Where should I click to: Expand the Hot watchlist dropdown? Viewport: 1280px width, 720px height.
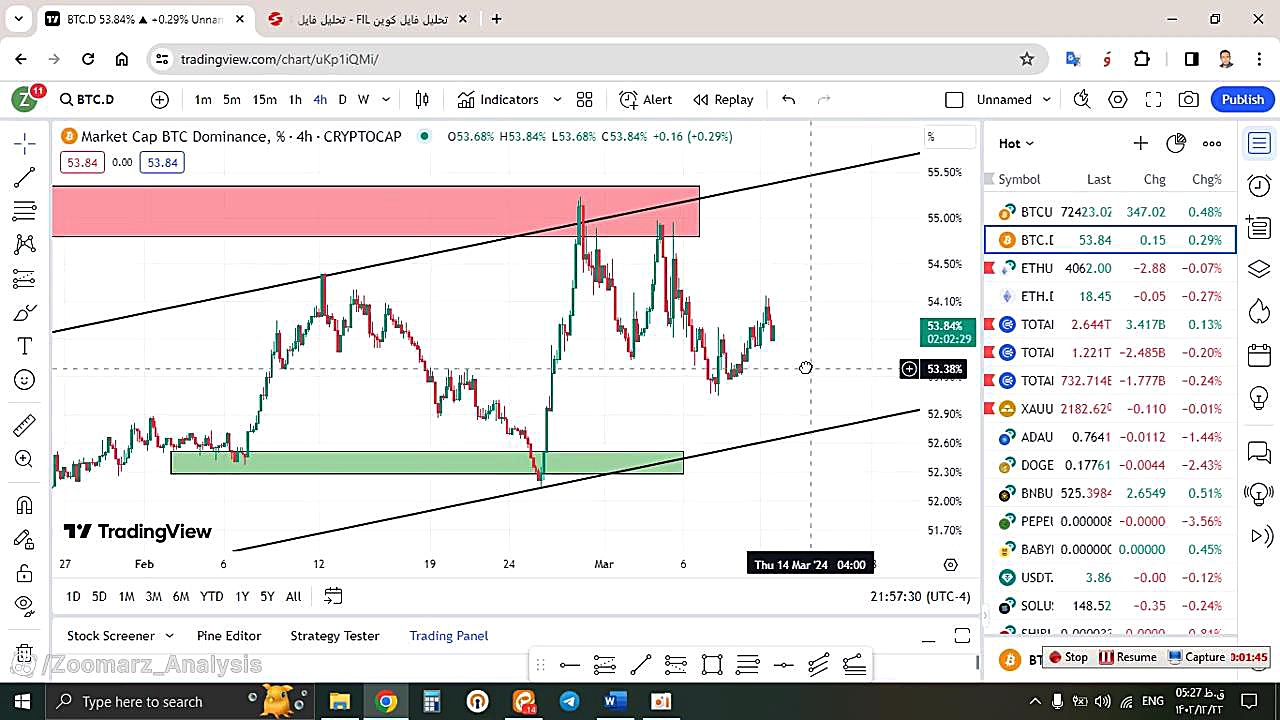[x=1017, y=143]
